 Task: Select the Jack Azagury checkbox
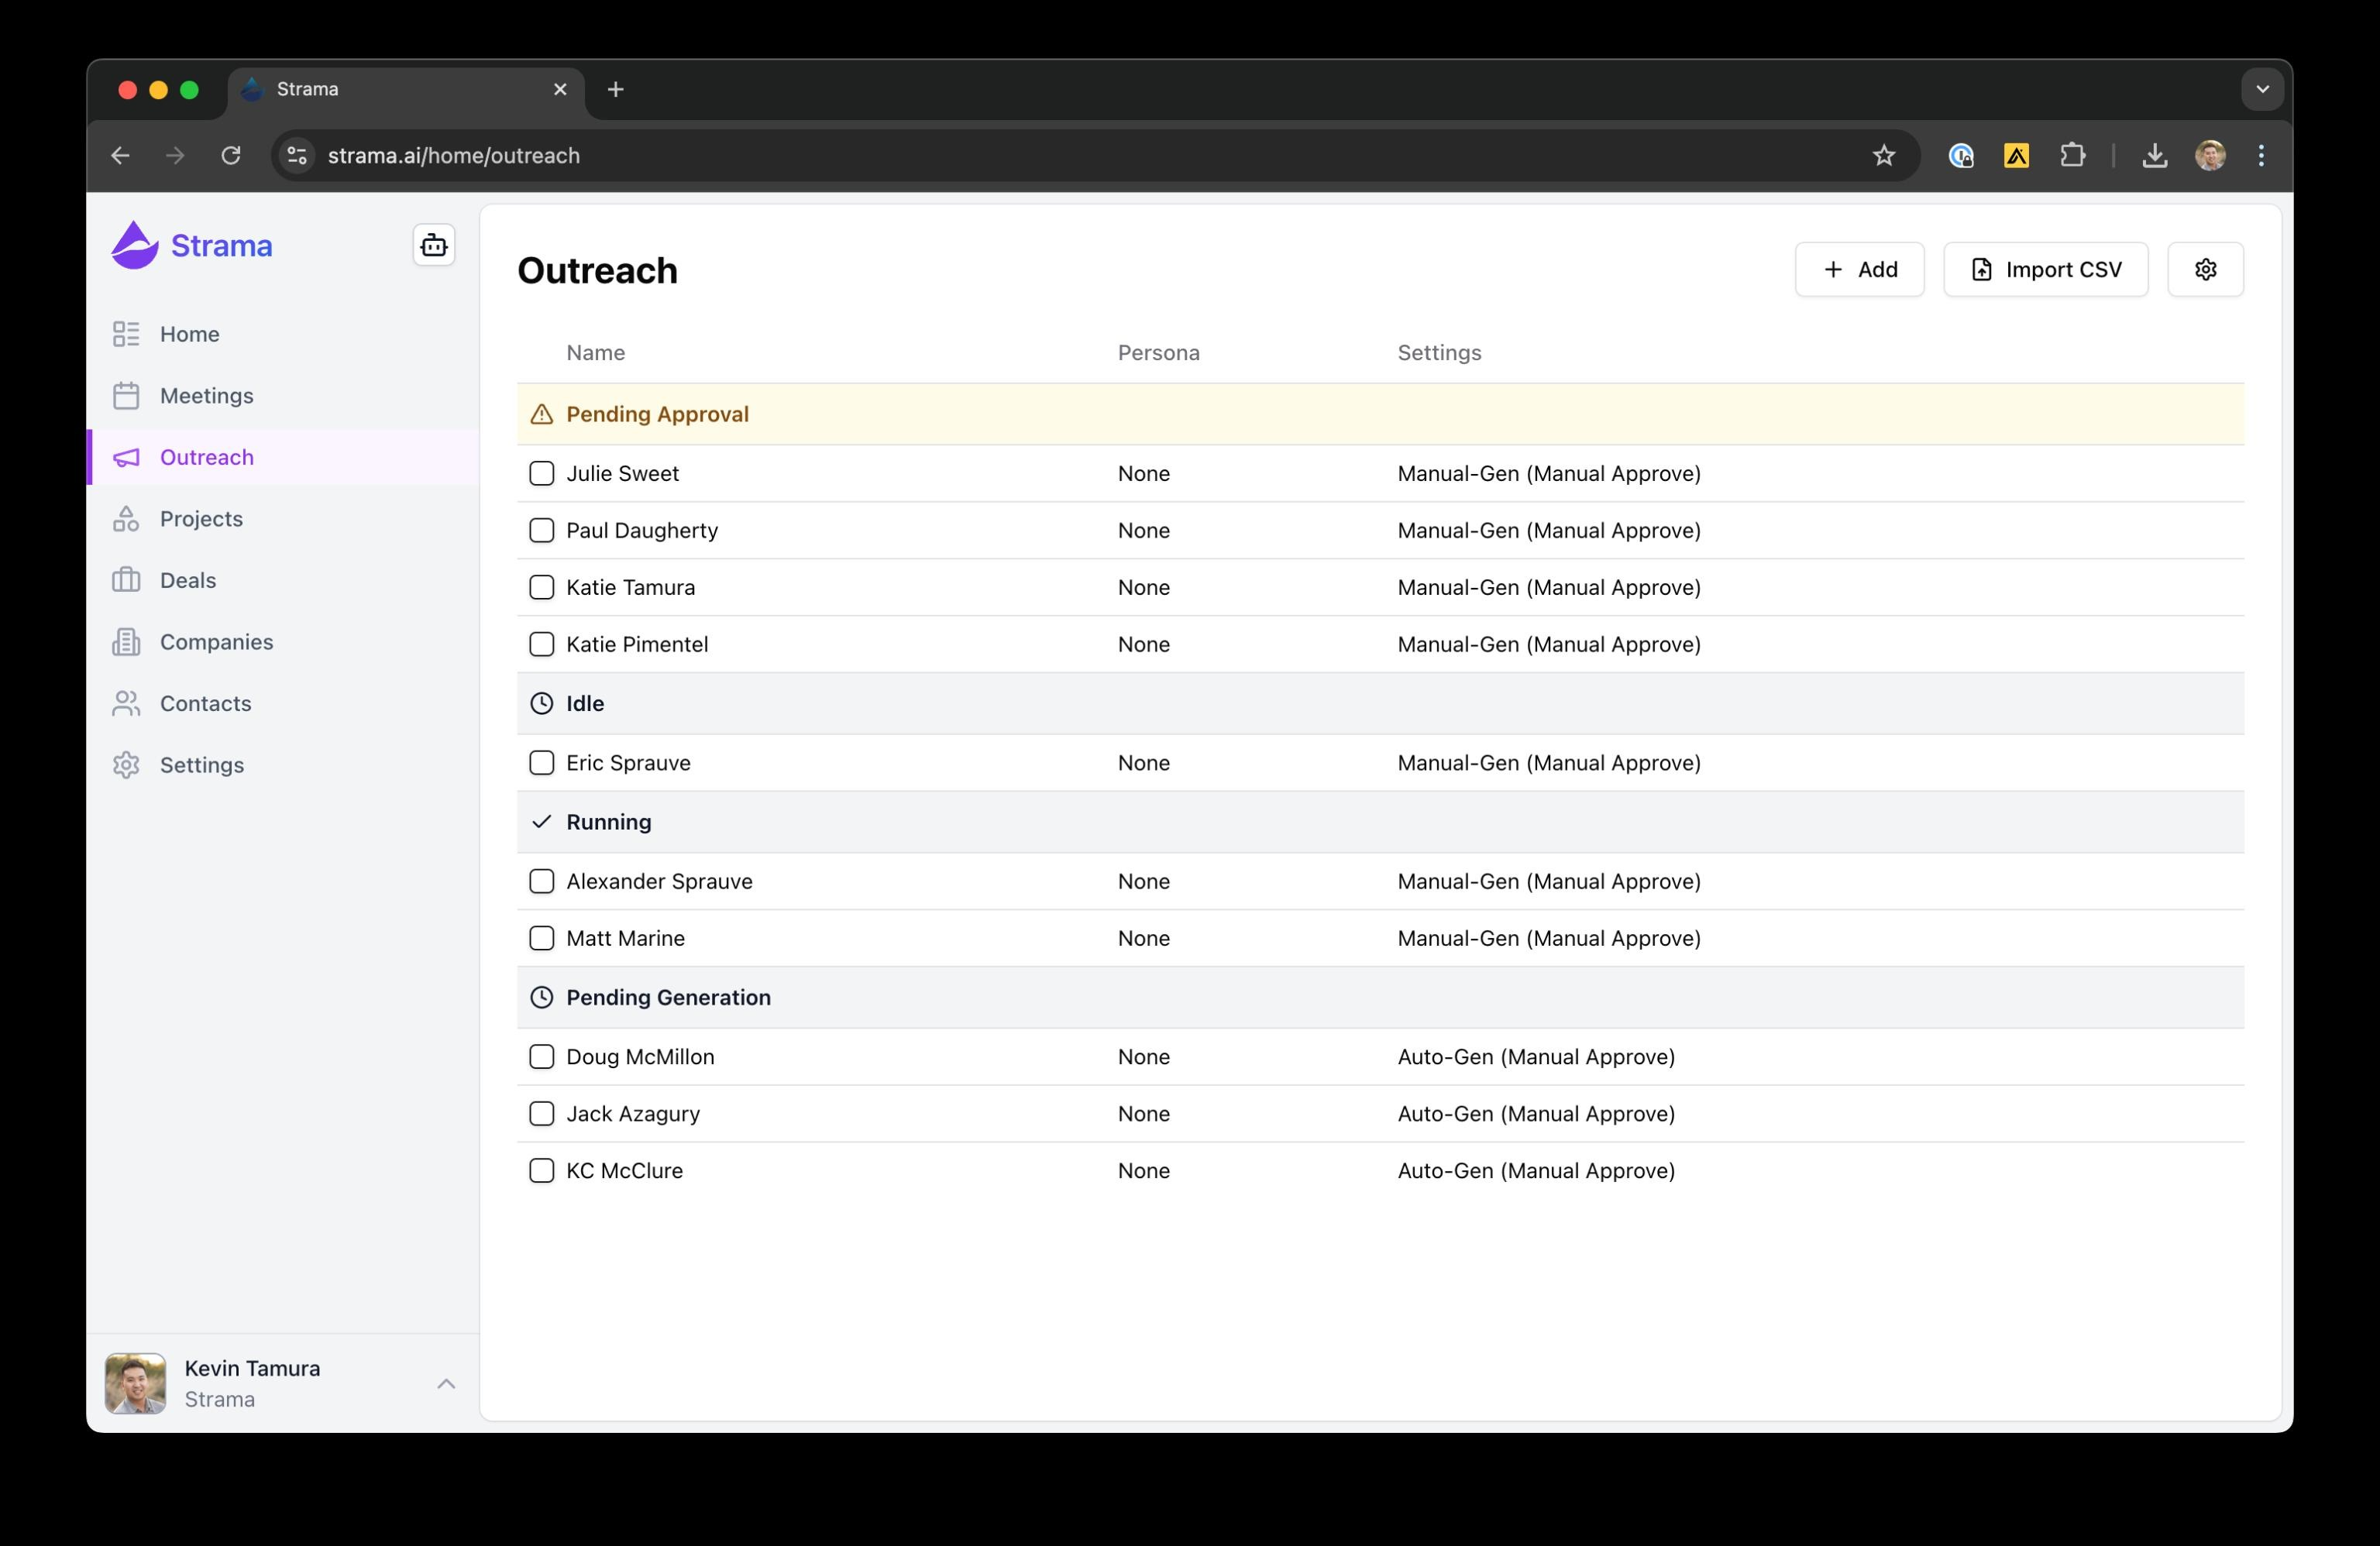tap(541, 1114)
